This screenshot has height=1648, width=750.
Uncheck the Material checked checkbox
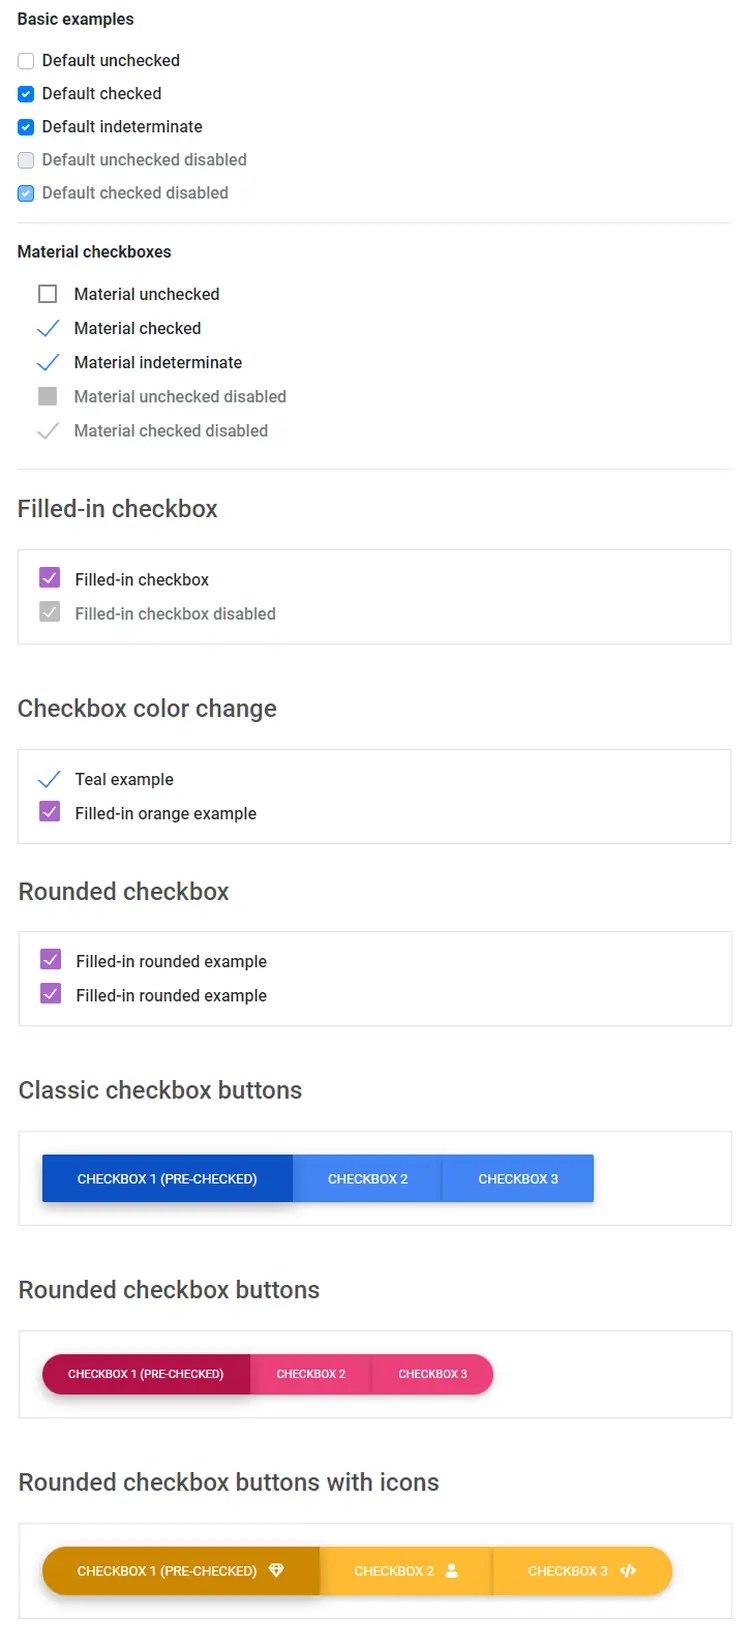point(48,328)
